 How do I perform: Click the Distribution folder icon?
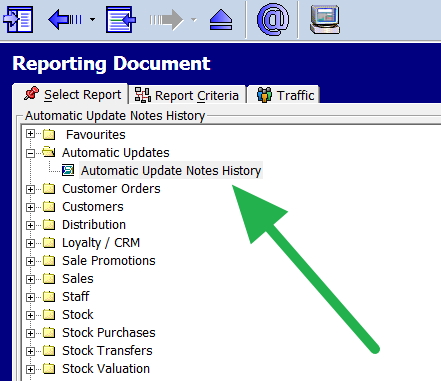coord(49,225)
